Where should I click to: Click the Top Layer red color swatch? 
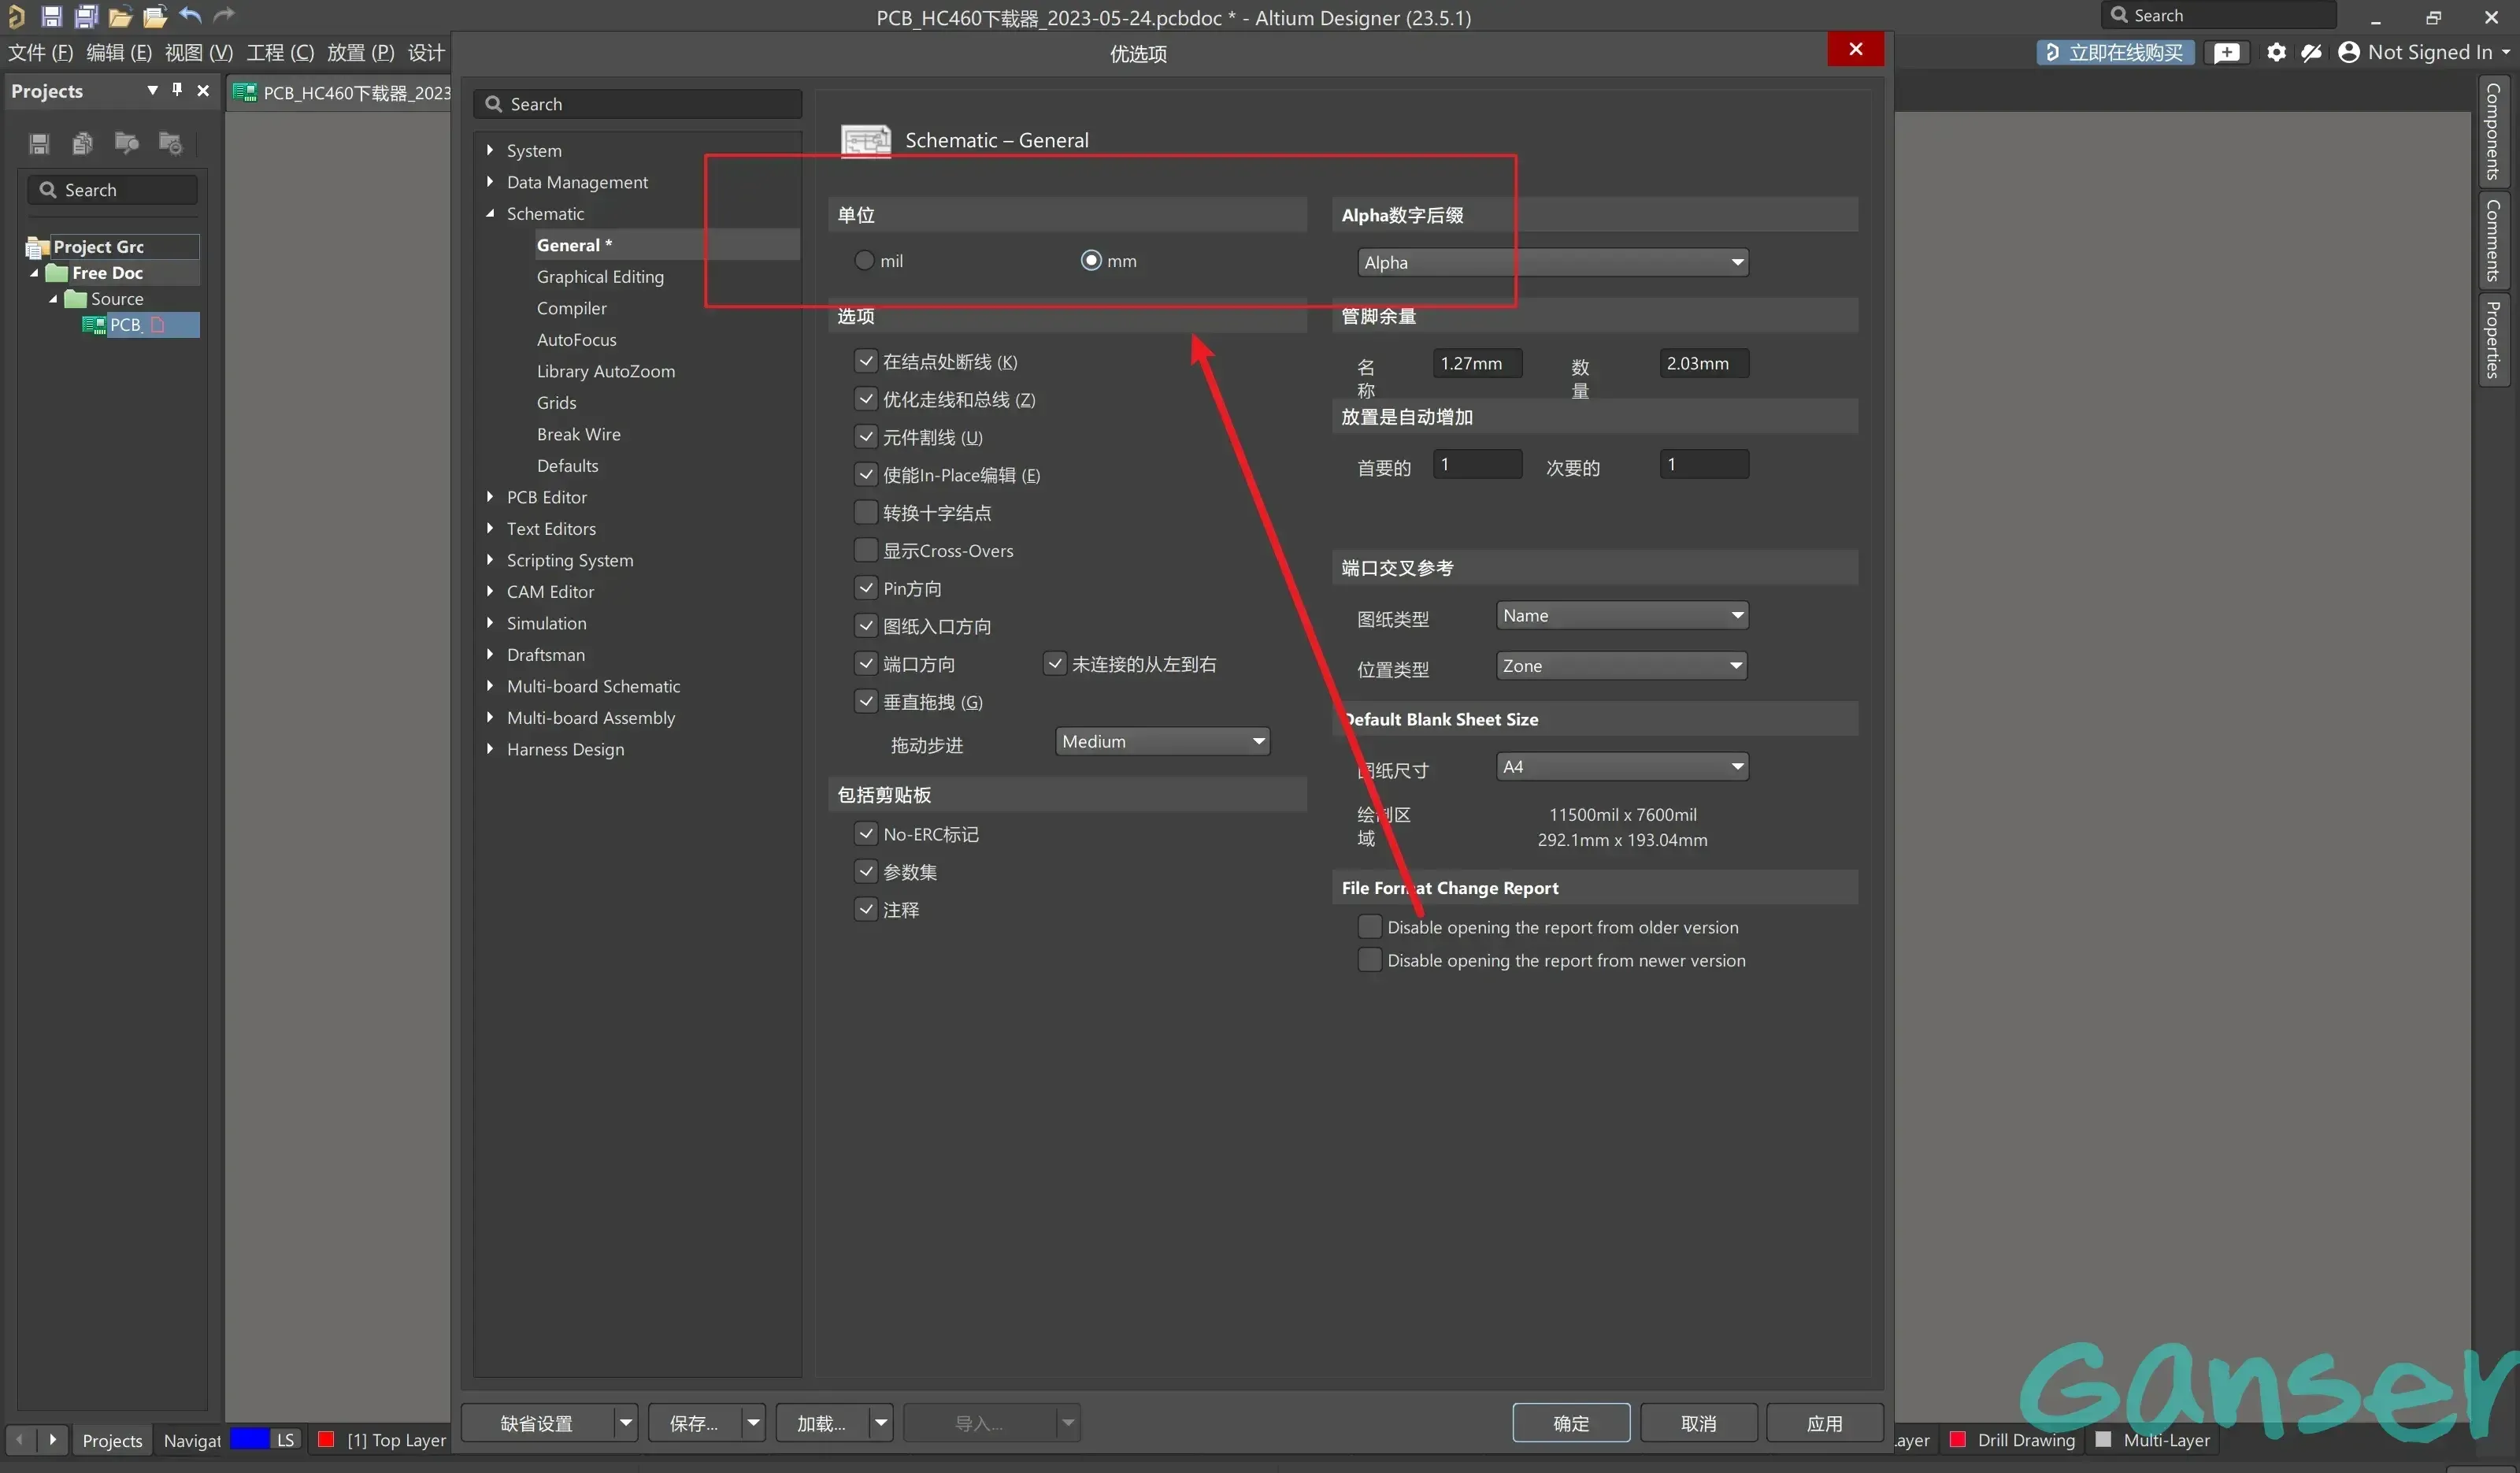click(x=326, y=1440)
